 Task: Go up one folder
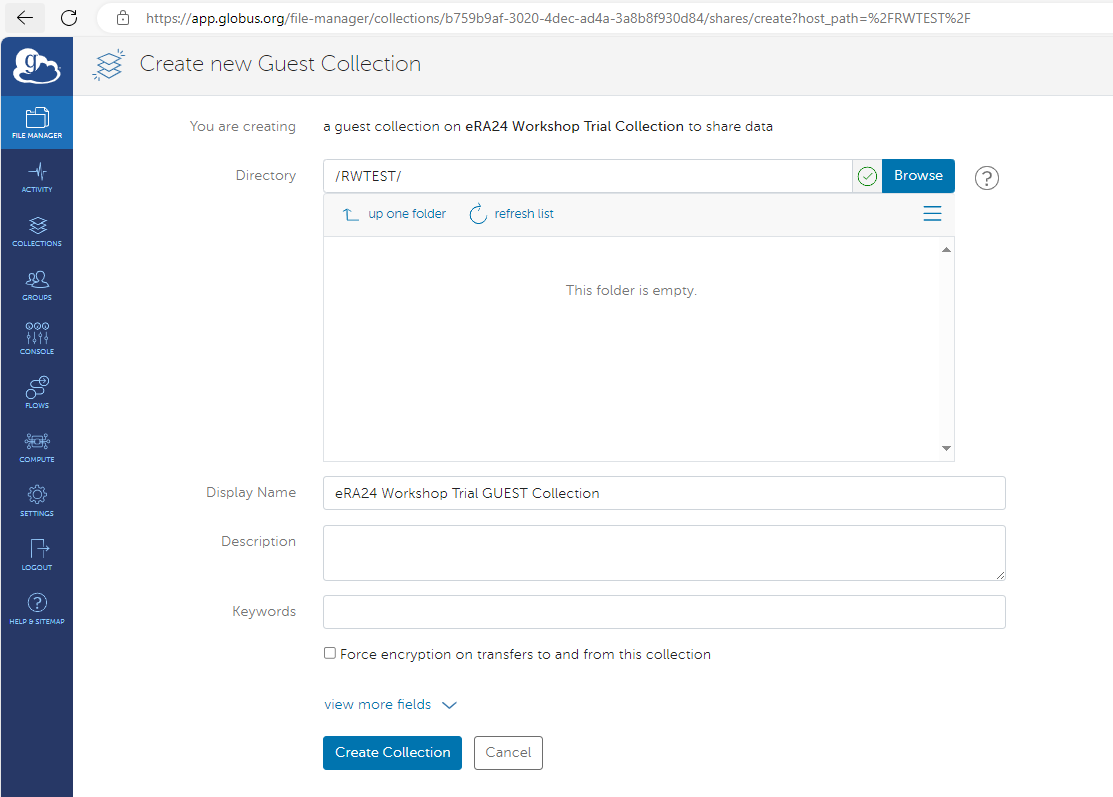(394, 214)
